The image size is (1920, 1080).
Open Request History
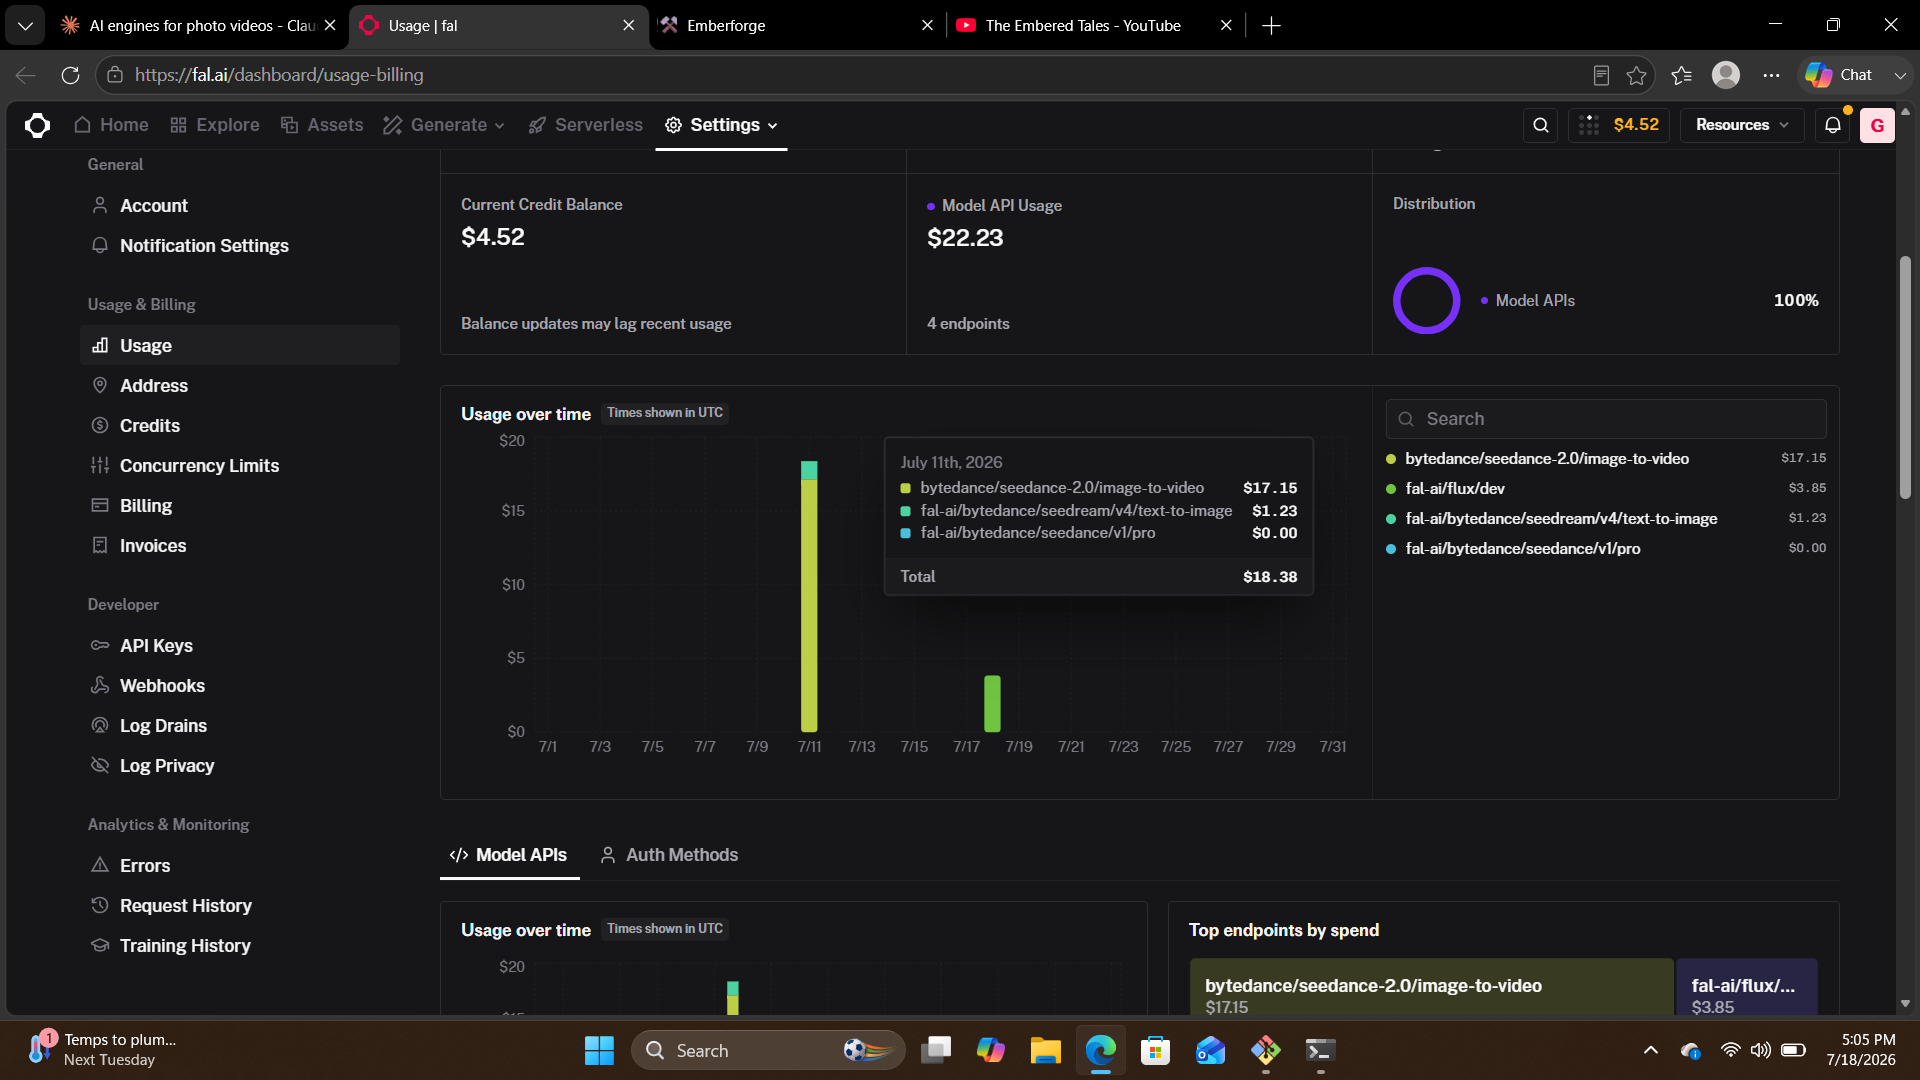240,905
